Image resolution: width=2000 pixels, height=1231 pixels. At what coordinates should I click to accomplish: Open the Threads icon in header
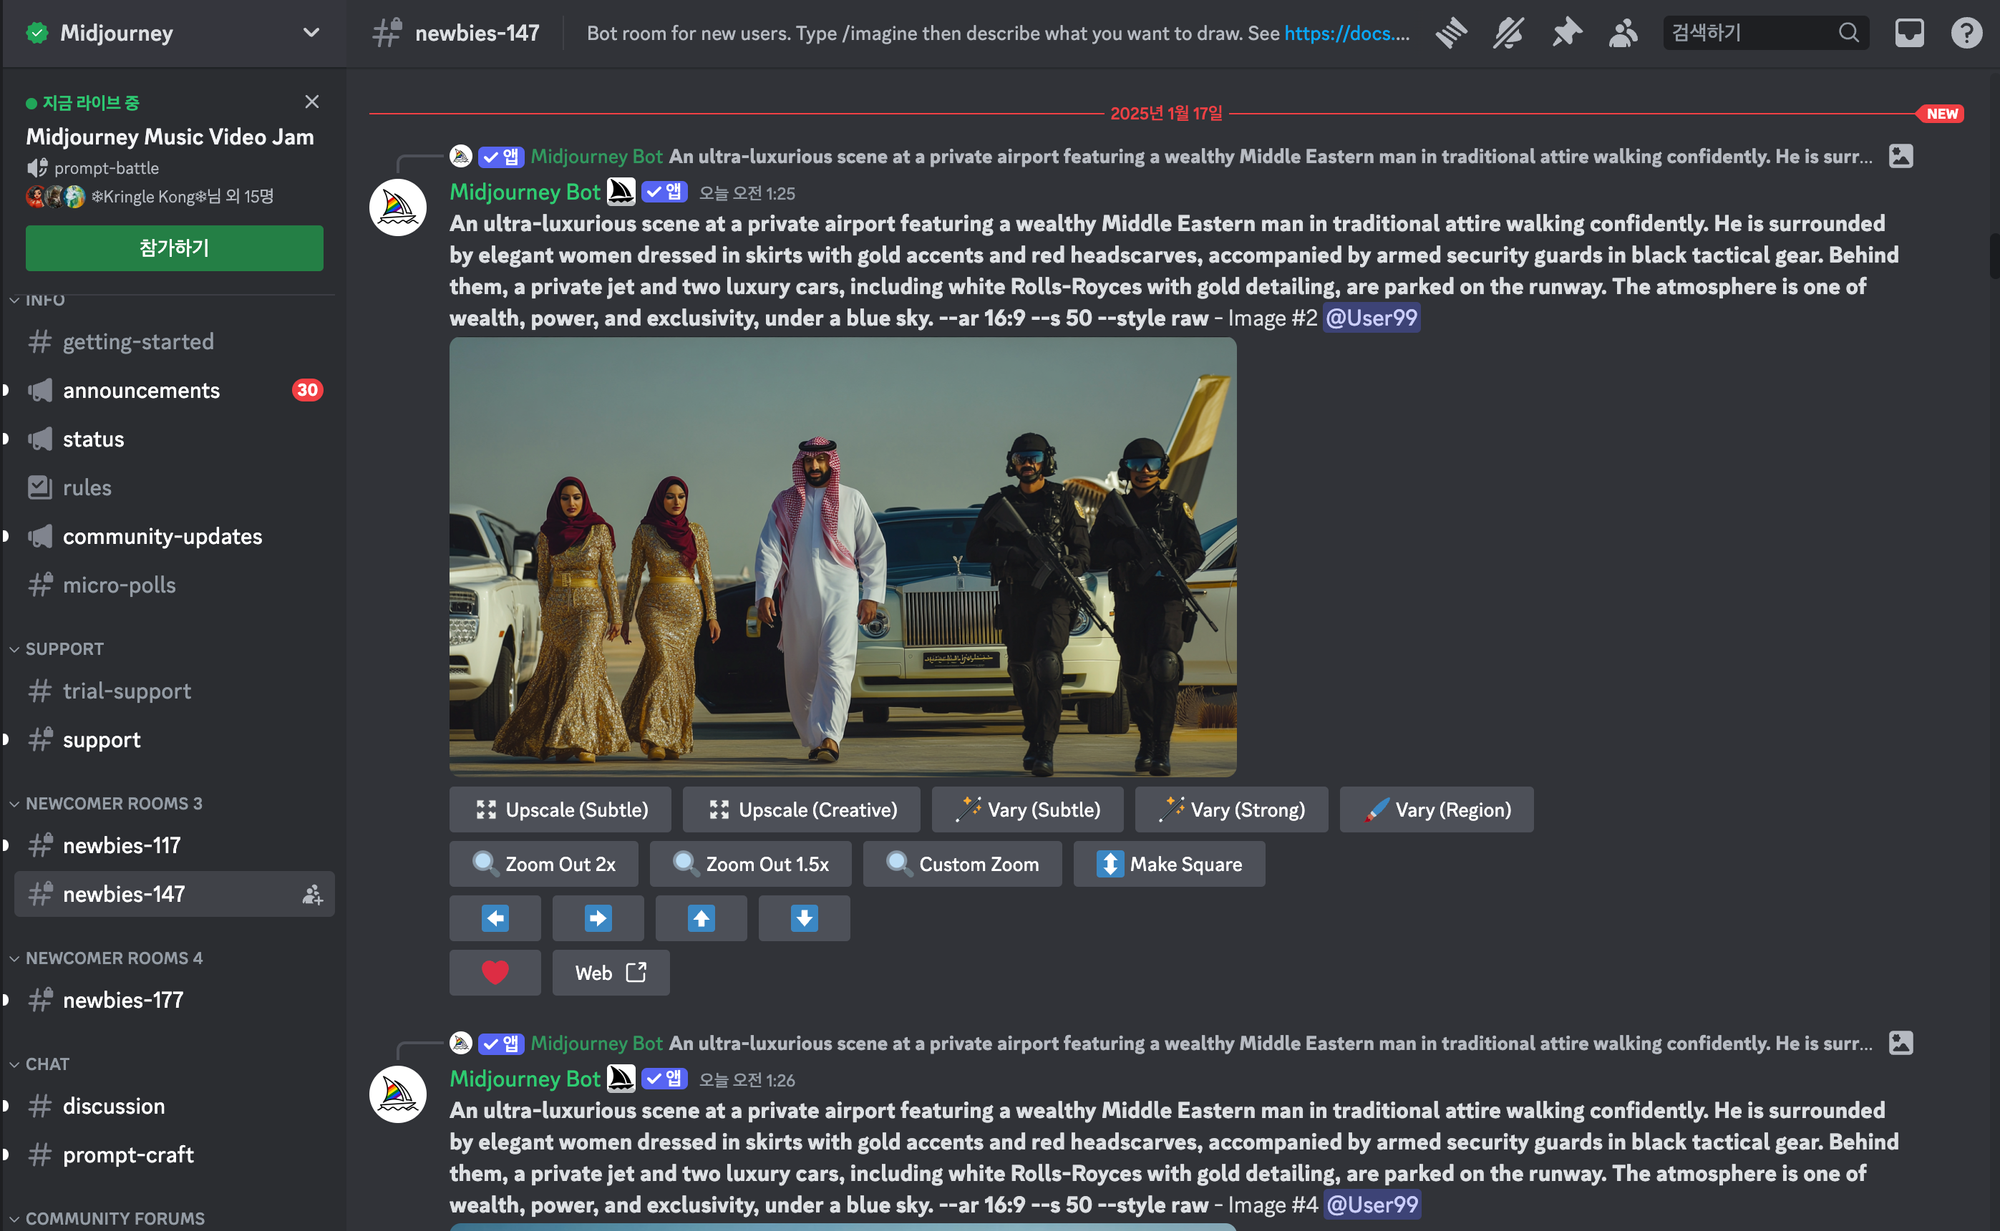point(1451,33)
